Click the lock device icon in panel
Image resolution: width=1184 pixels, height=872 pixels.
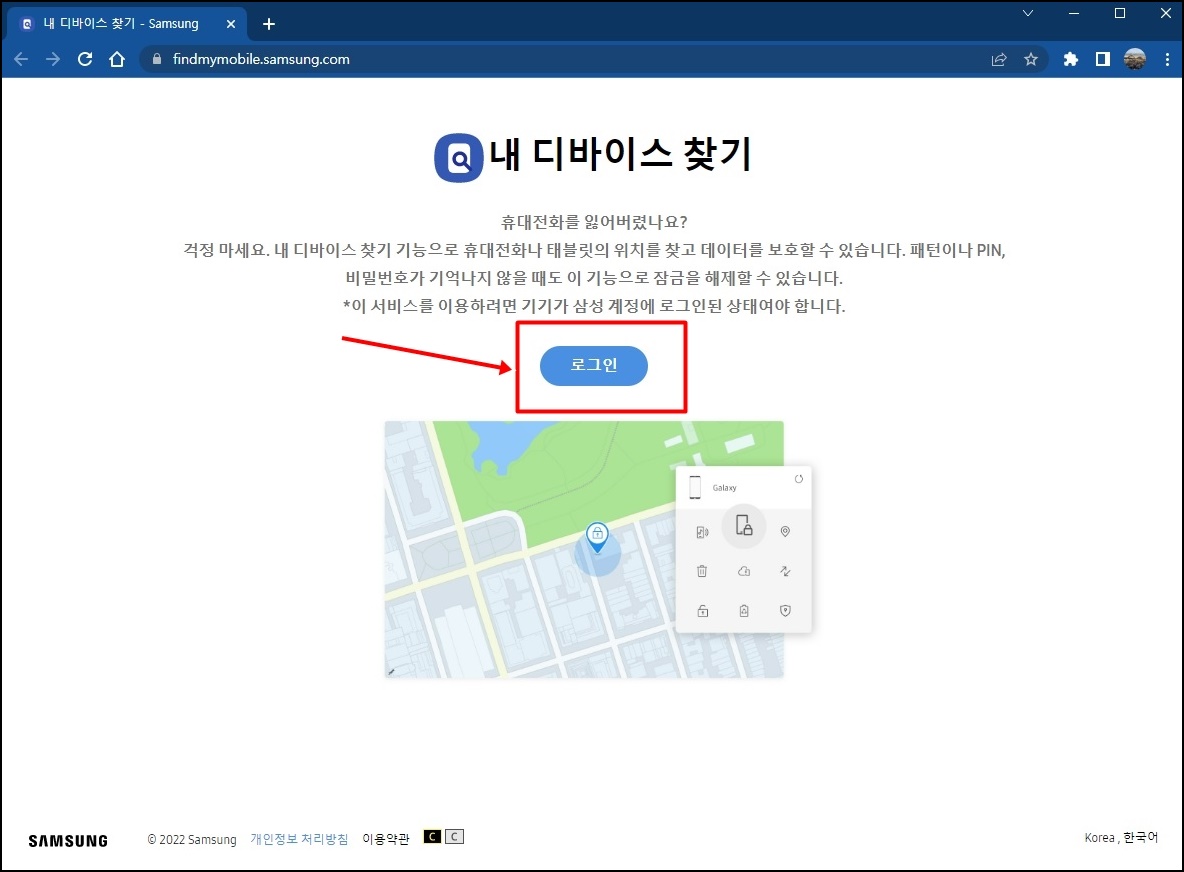point(744,525)
